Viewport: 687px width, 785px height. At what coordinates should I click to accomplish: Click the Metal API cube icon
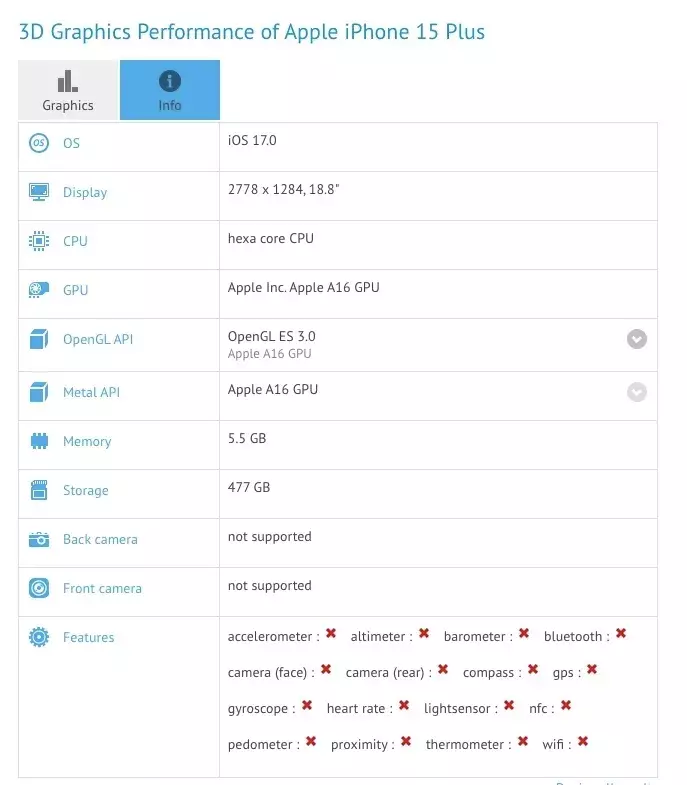click(39, 392)
